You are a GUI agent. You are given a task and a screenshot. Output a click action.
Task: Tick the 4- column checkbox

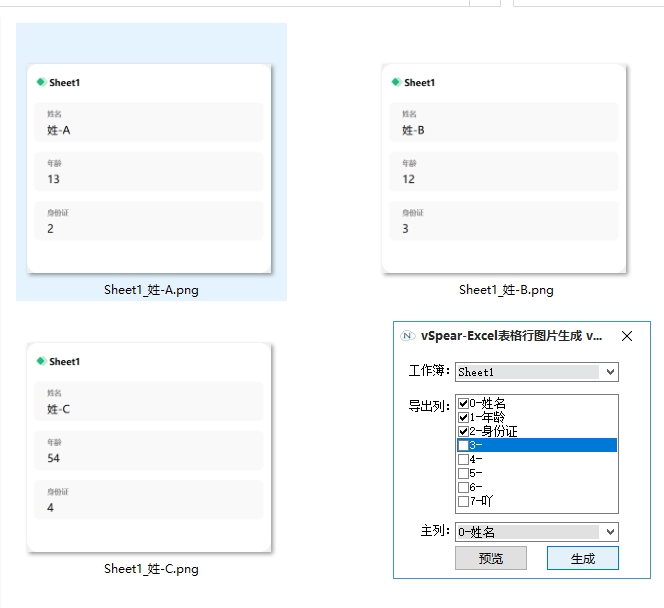pos(463,459)
